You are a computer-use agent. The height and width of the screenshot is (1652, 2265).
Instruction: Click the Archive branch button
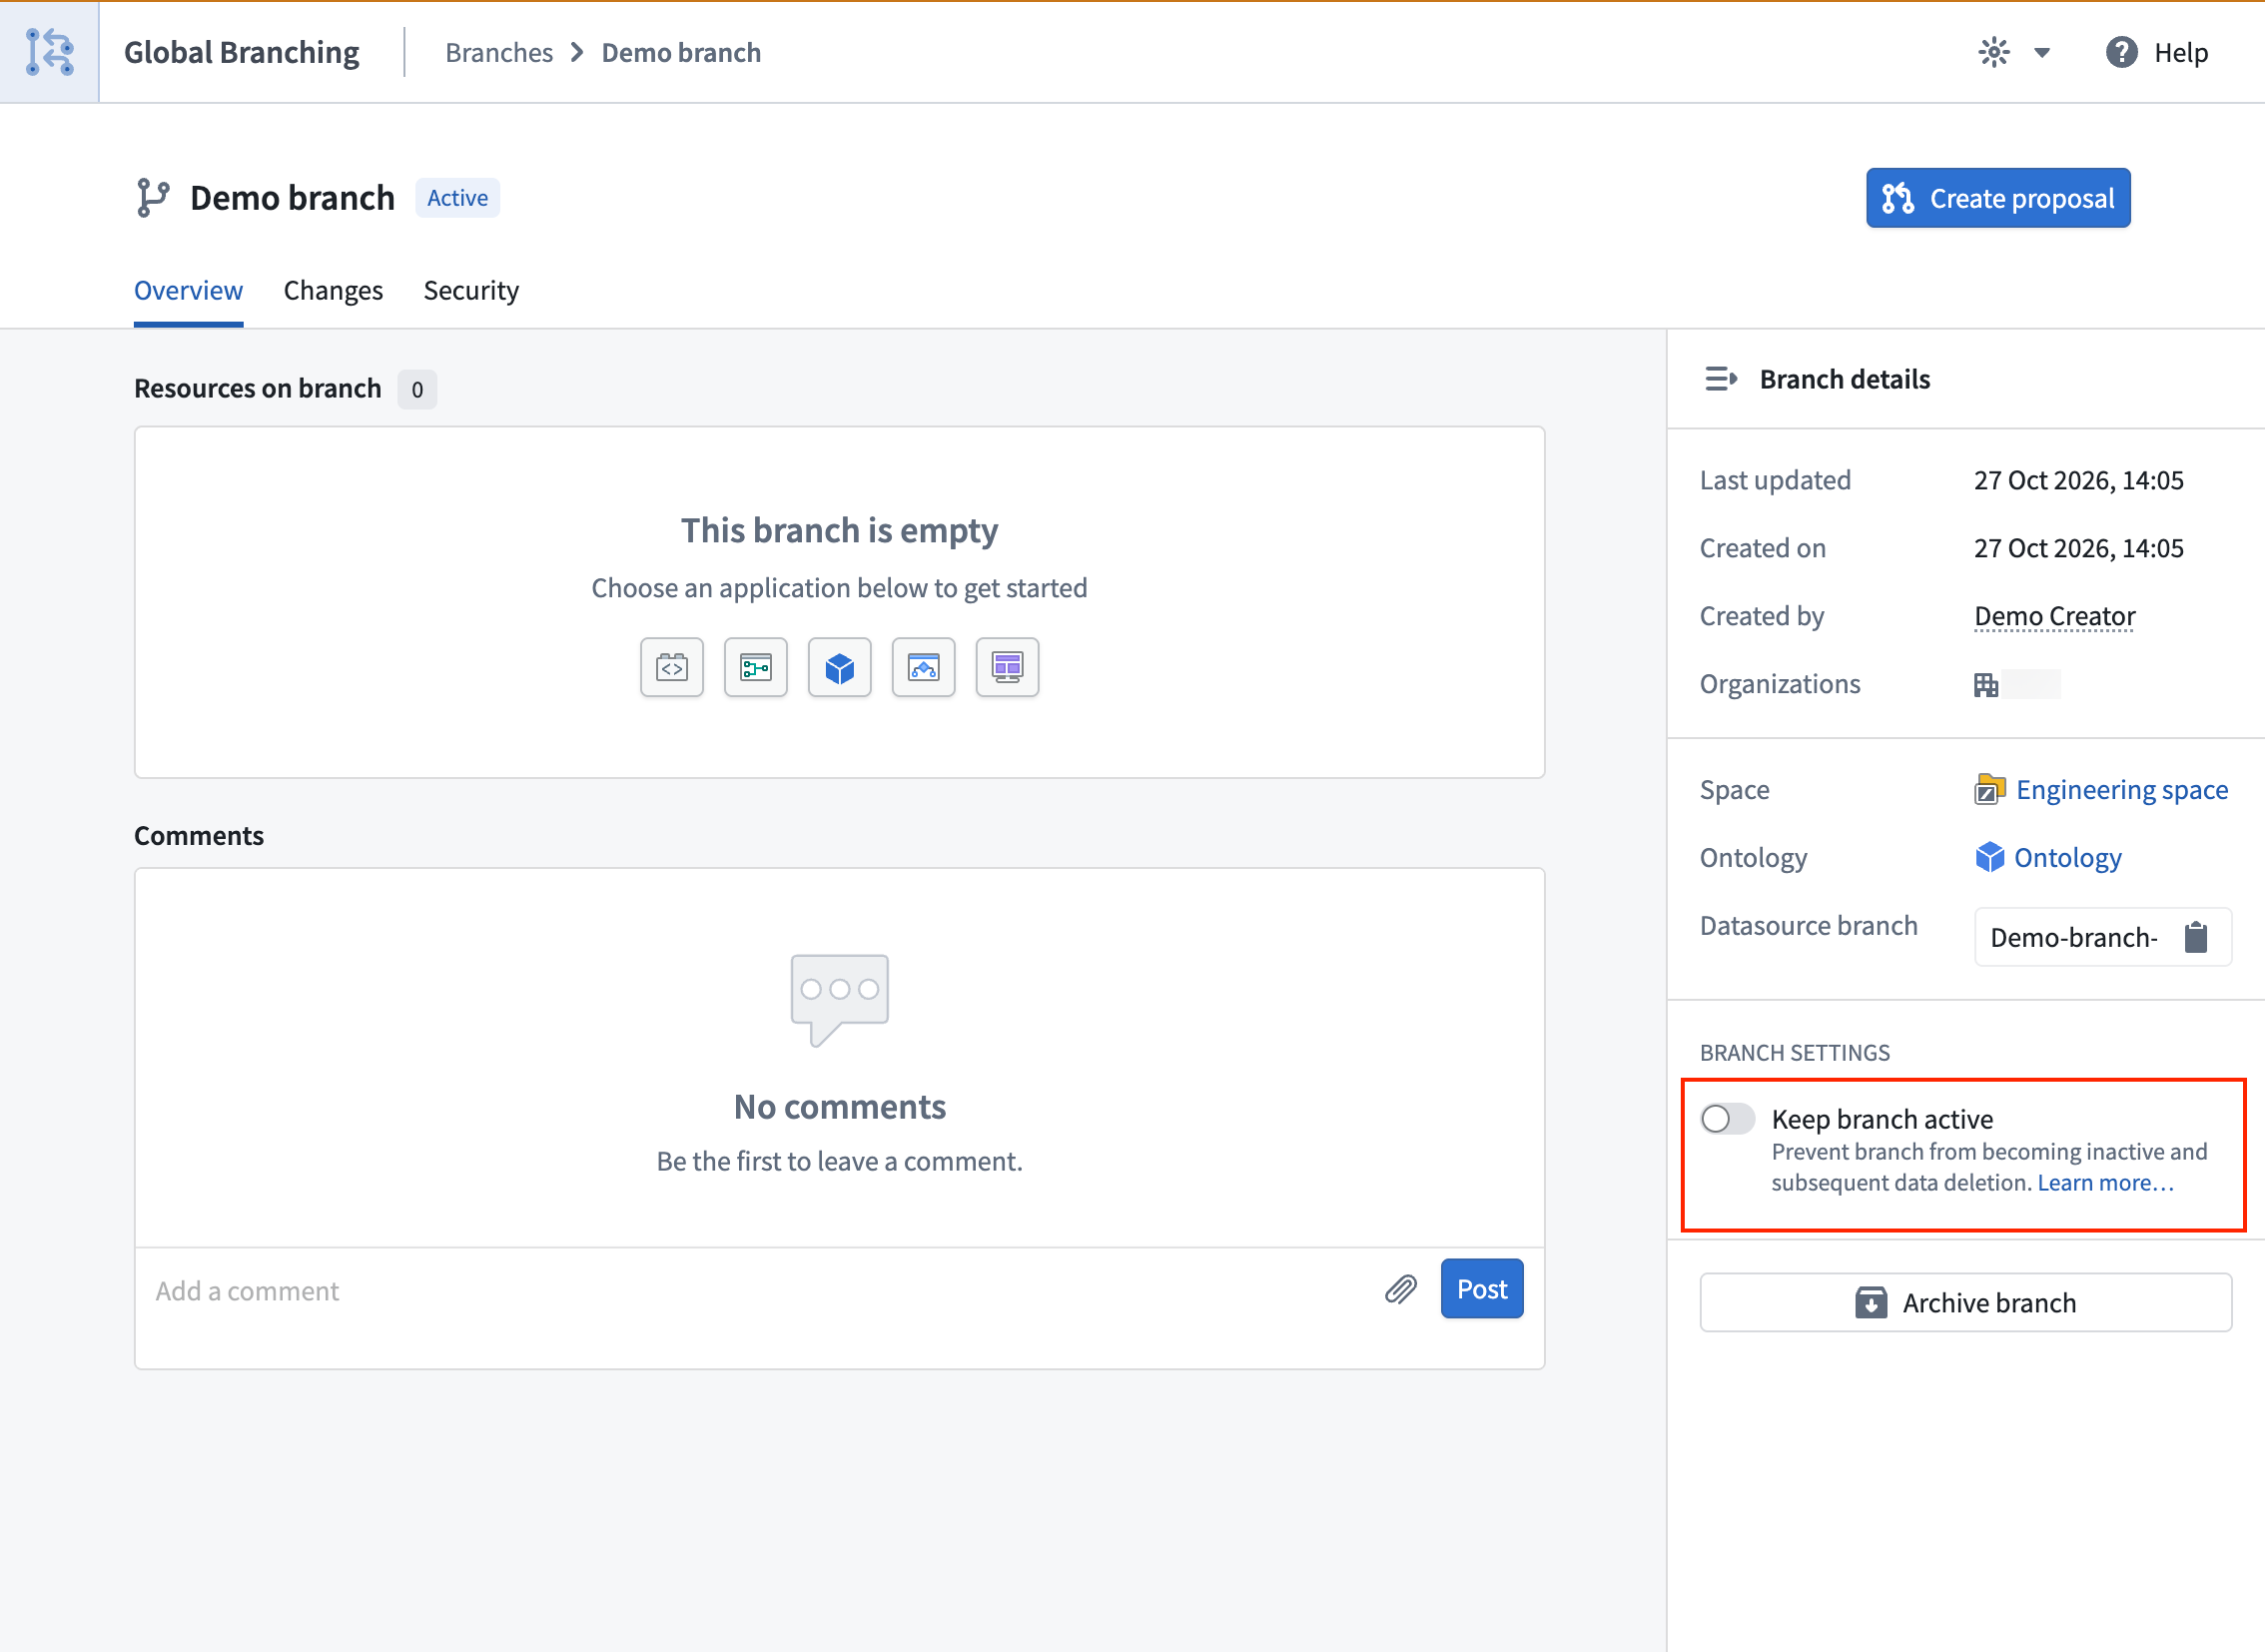1965,1303
